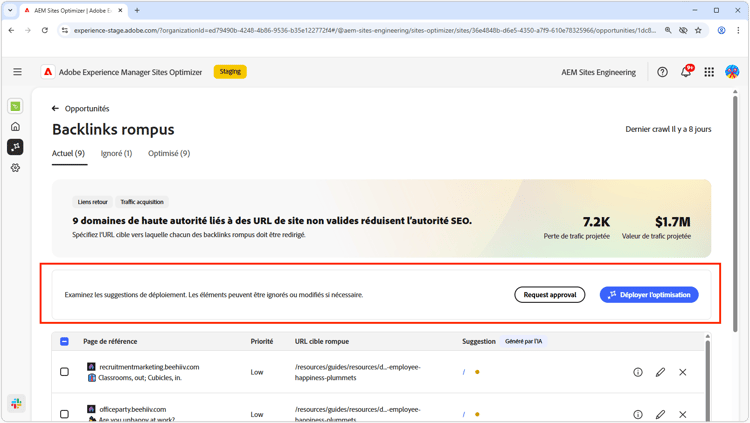Open the user profile avatar

[x=732, y=72]
